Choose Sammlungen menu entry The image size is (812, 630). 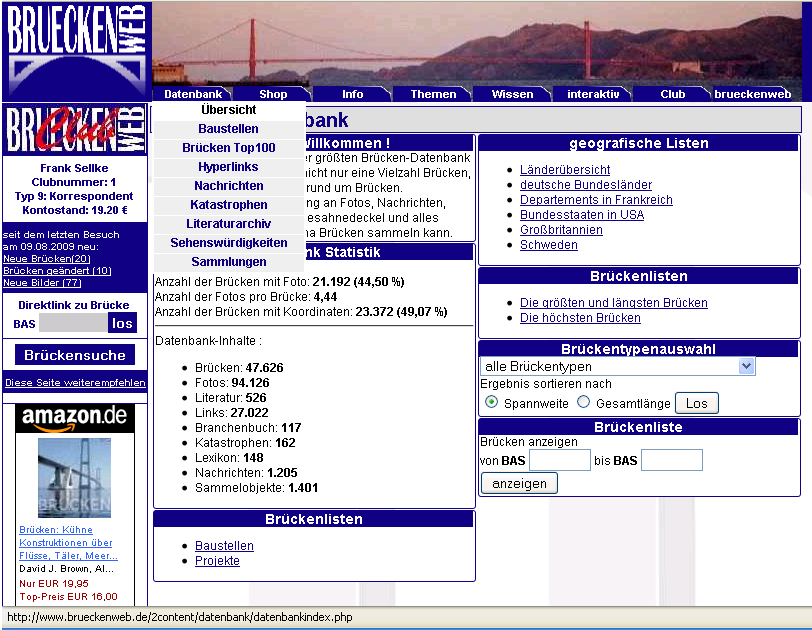tap(229, 262)
